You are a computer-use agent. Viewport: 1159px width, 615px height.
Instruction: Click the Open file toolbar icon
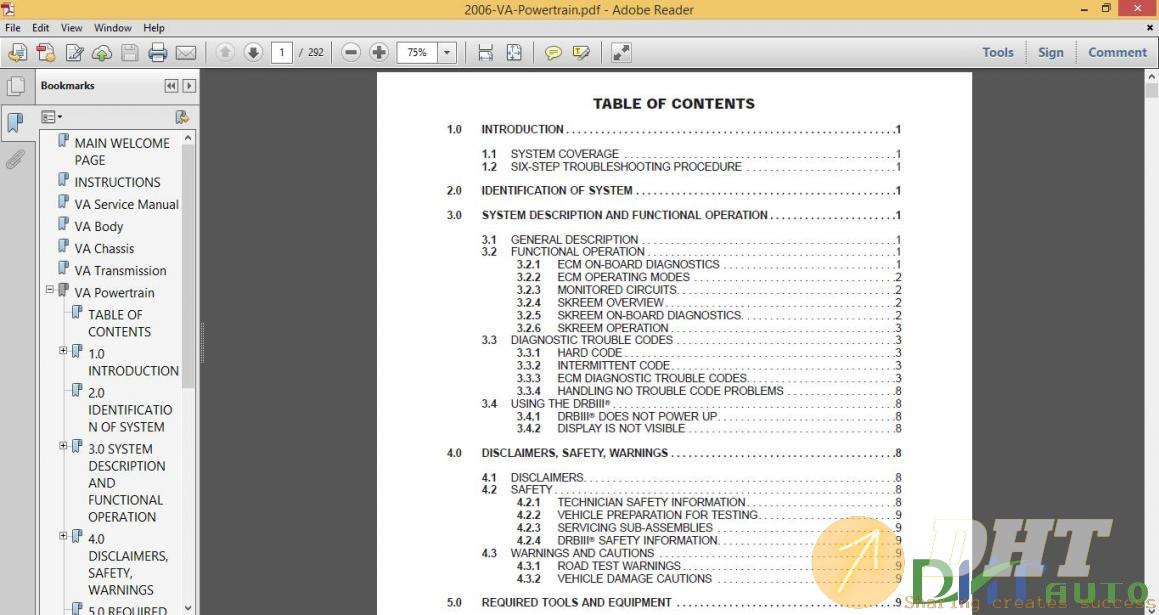pos(18,52)
